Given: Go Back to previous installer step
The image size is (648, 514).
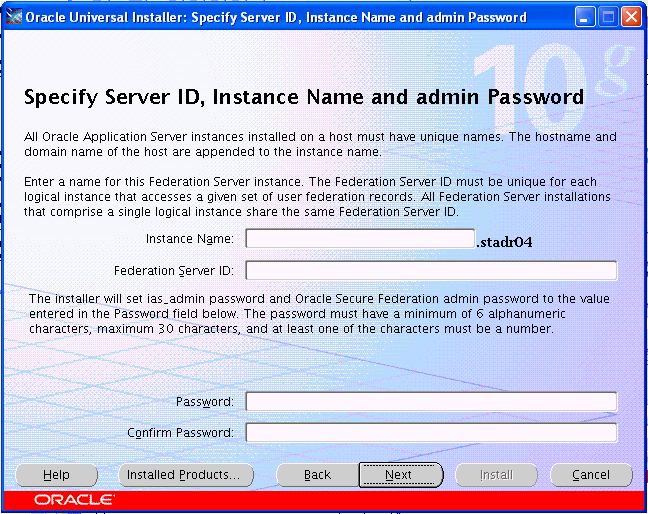Looking at the screenshot, I should [317, 475].
